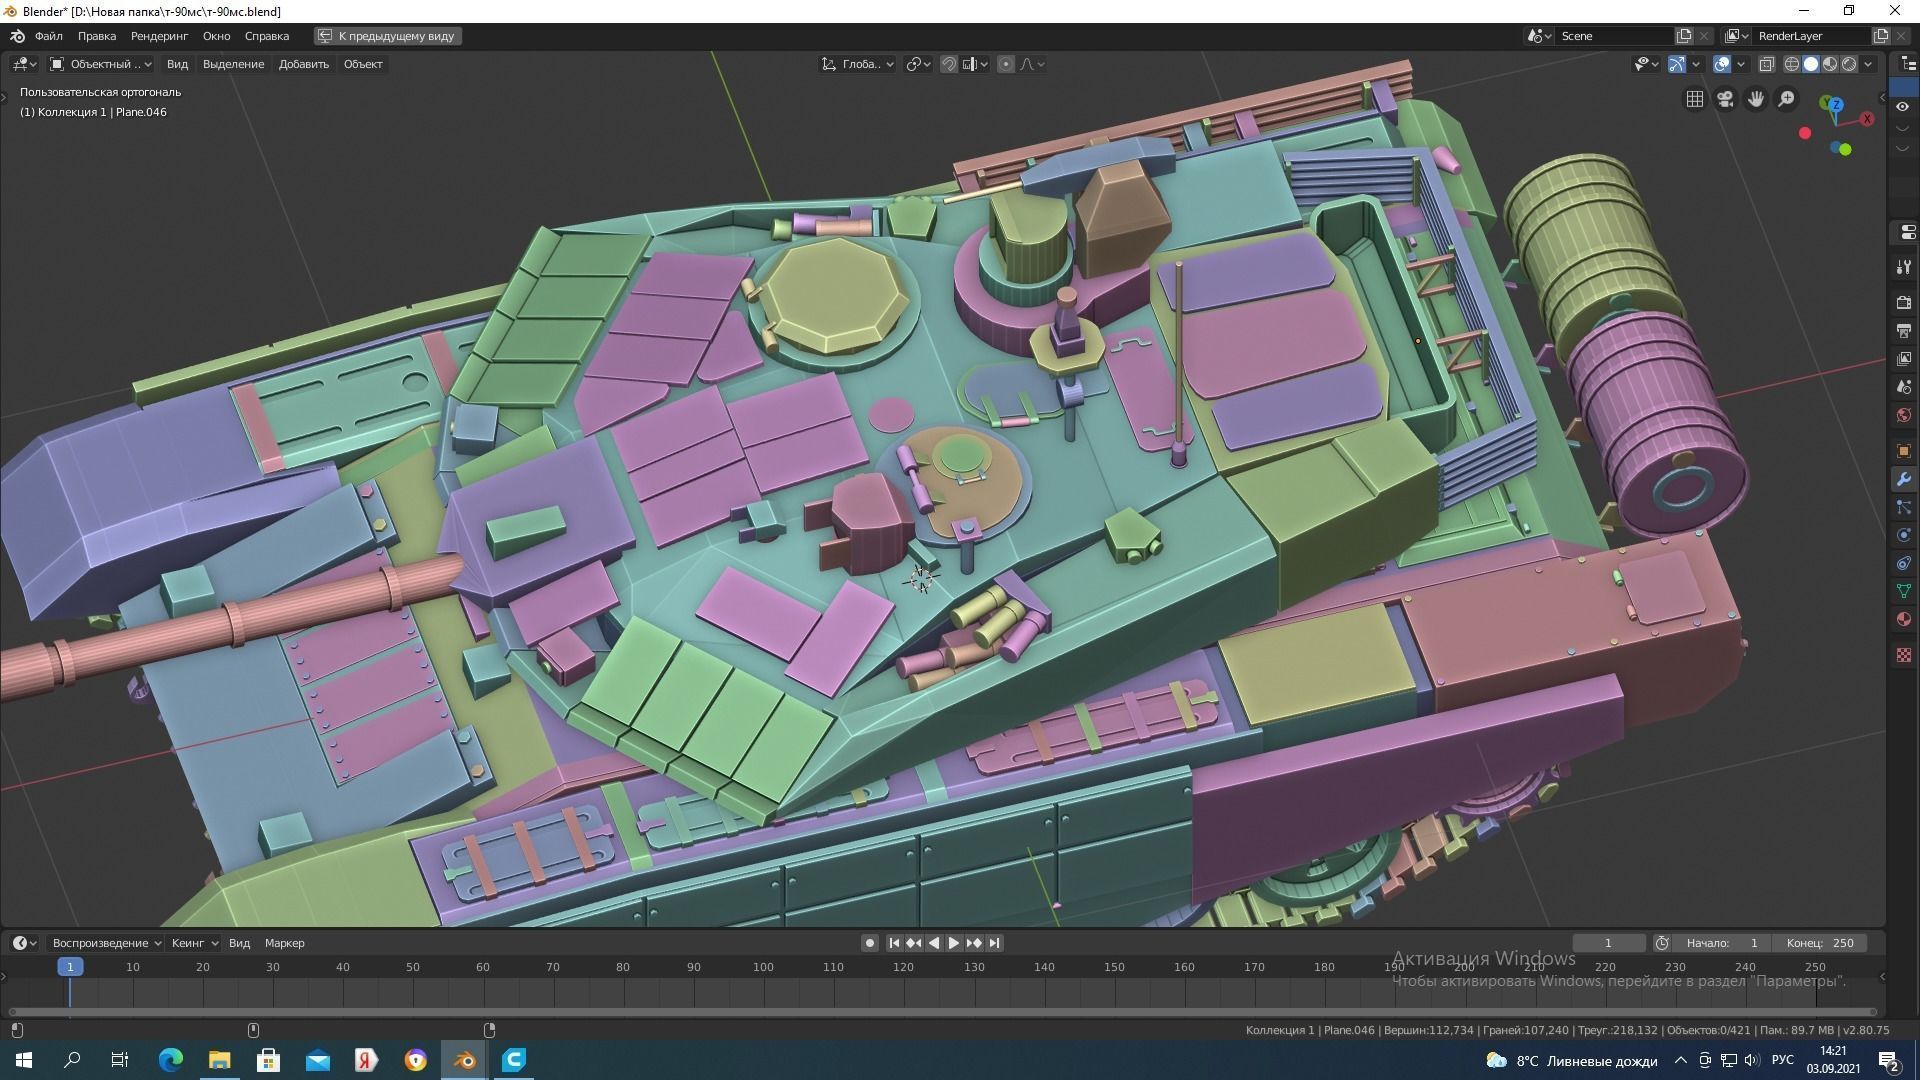Open the Рендеринг menu
The image size is (1920, 1080).
click(159, 36)
